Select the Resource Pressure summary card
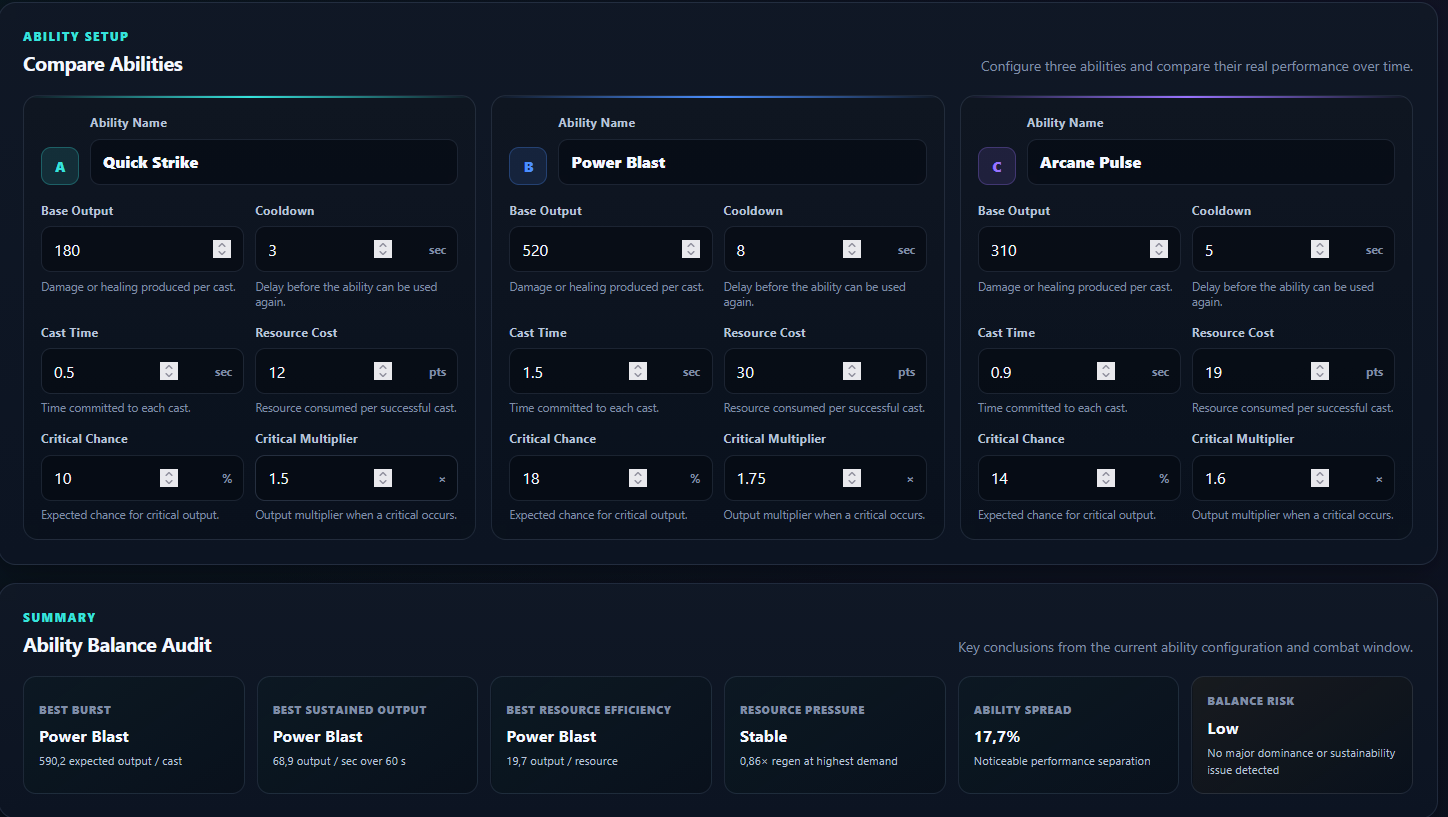The height and width of the screenshot is (817, 1448). click(x=835, y=735)
